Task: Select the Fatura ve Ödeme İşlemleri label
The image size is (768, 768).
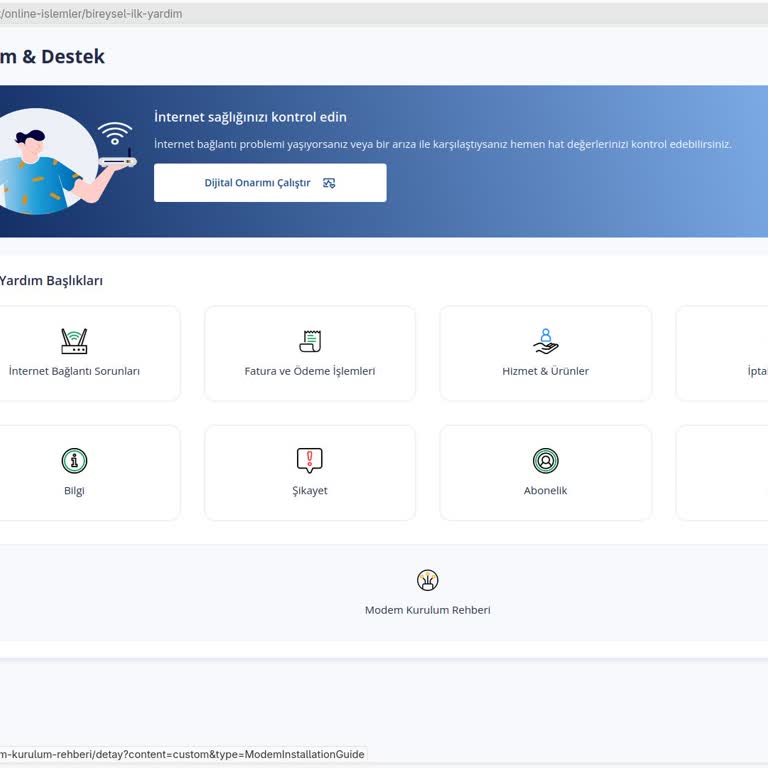Action: [x=310, y=371]
